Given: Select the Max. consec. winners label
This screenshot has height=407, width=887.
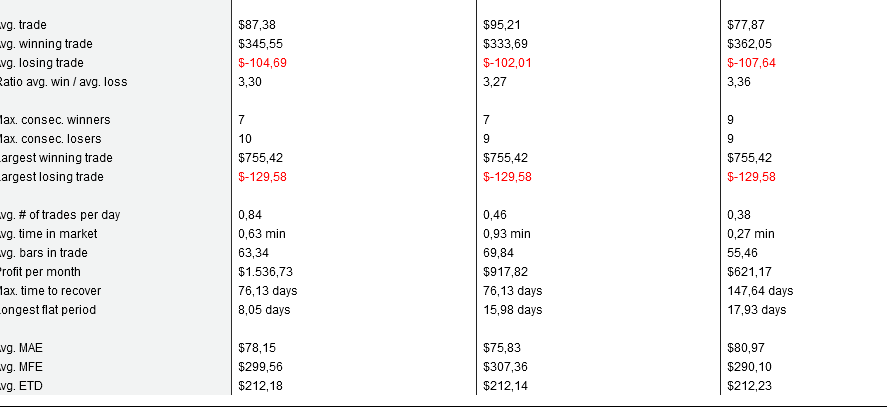Looking at the screenshot, I should tap(54, 119).
